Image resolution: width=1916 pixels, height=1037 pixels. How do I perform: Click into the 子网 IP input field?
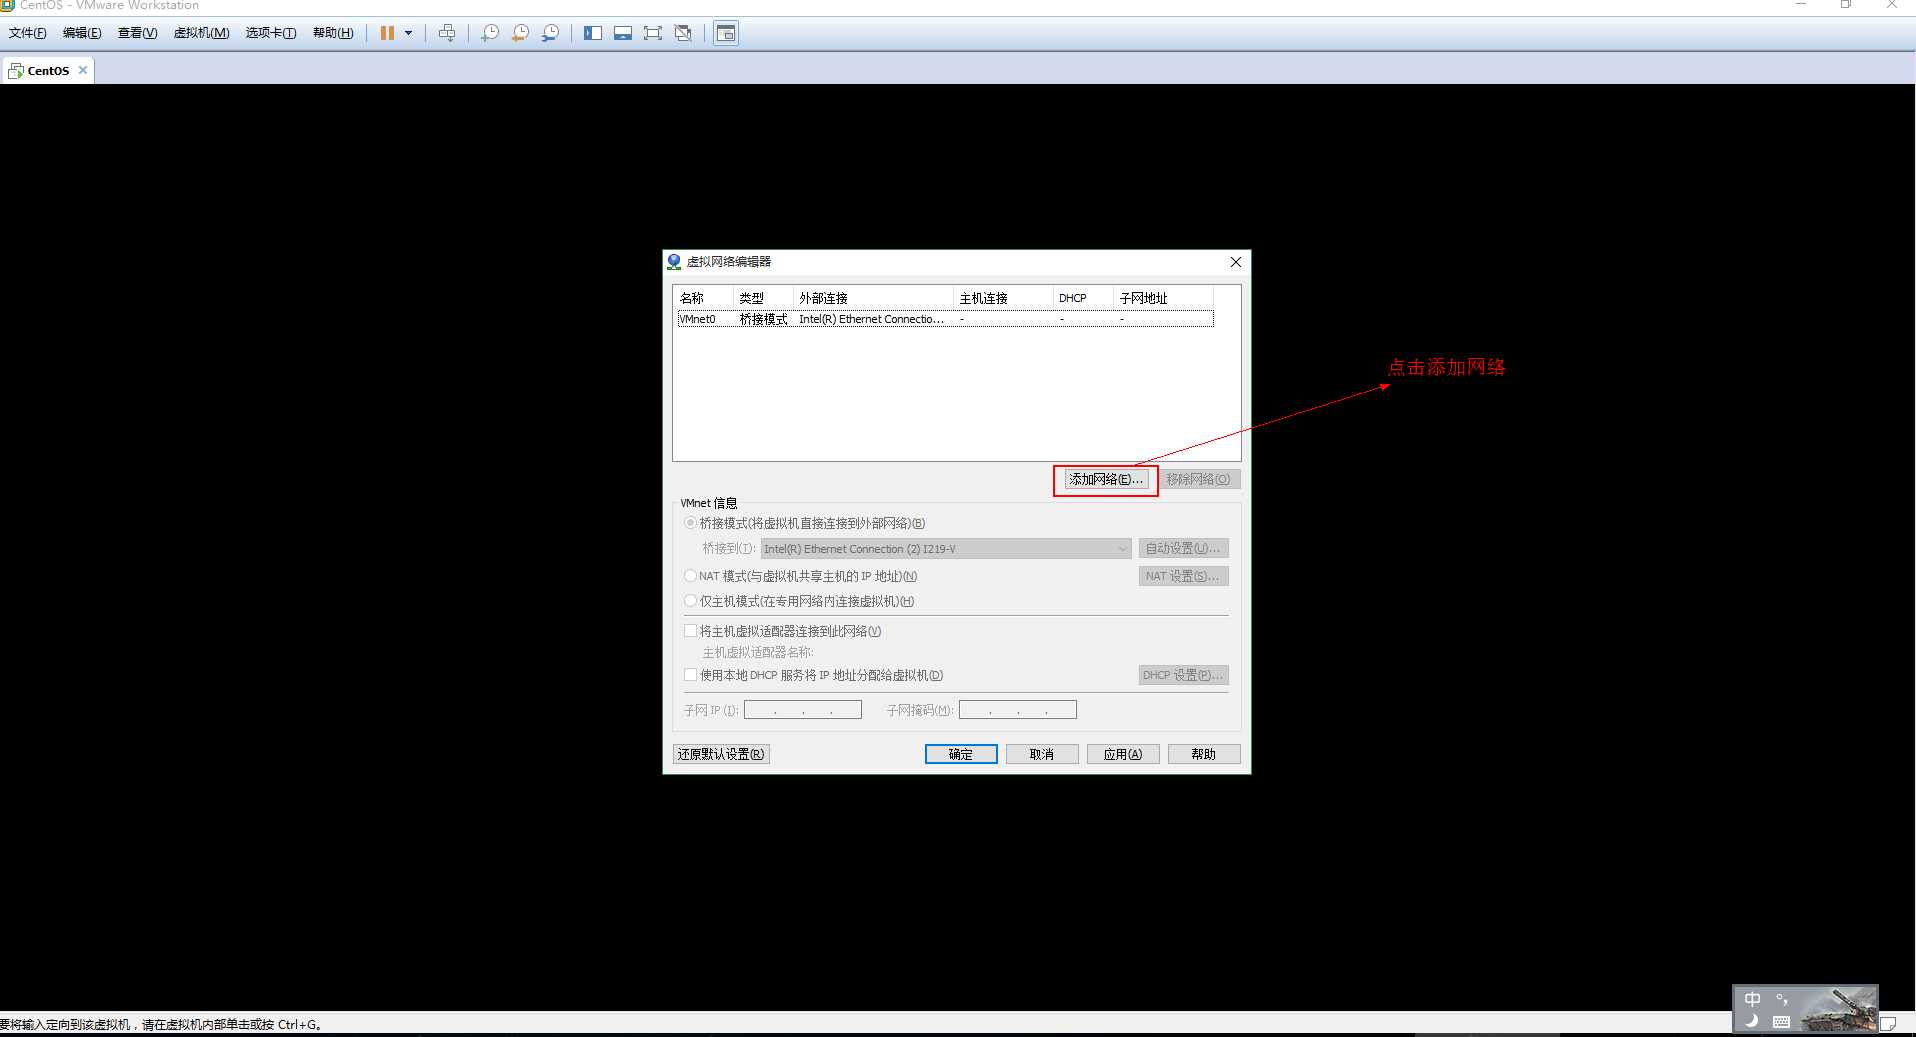tap(803, 710)
